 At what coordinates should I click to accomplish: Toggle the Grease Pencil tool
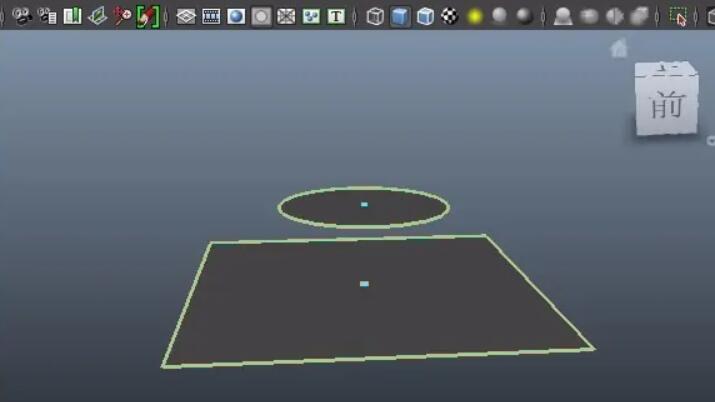point(148,16)
